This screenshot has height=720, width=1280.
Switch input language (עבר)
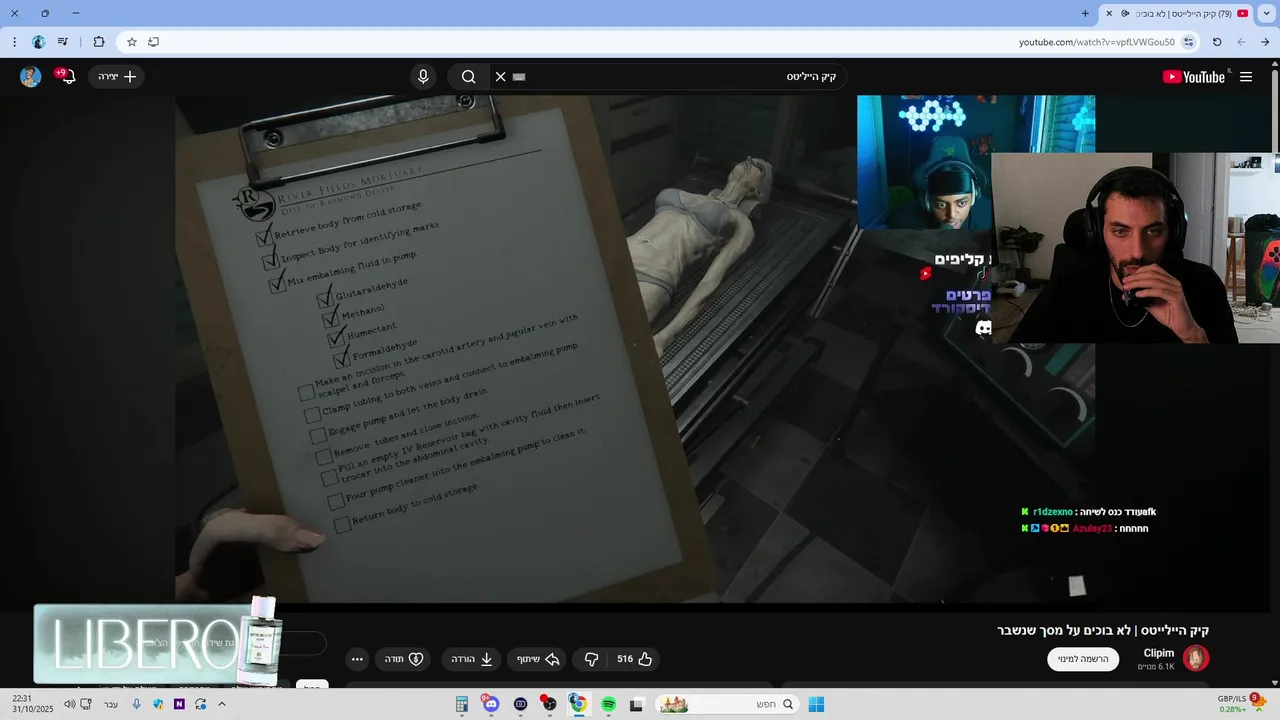click(x=110, y=704)
